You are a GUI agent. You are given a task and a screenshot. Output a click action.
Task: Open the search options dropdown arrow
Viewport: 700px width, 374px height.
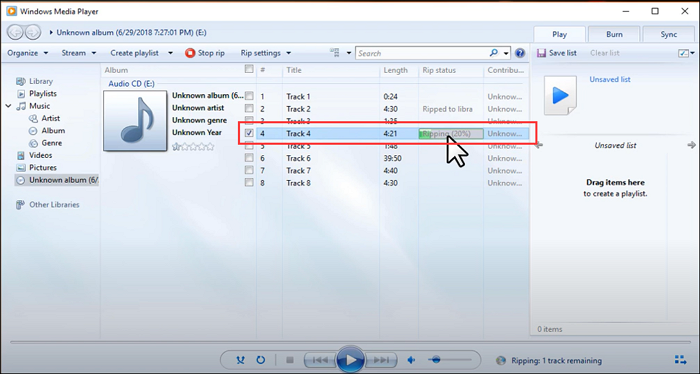pyautogui.click(x=506, y=53)
